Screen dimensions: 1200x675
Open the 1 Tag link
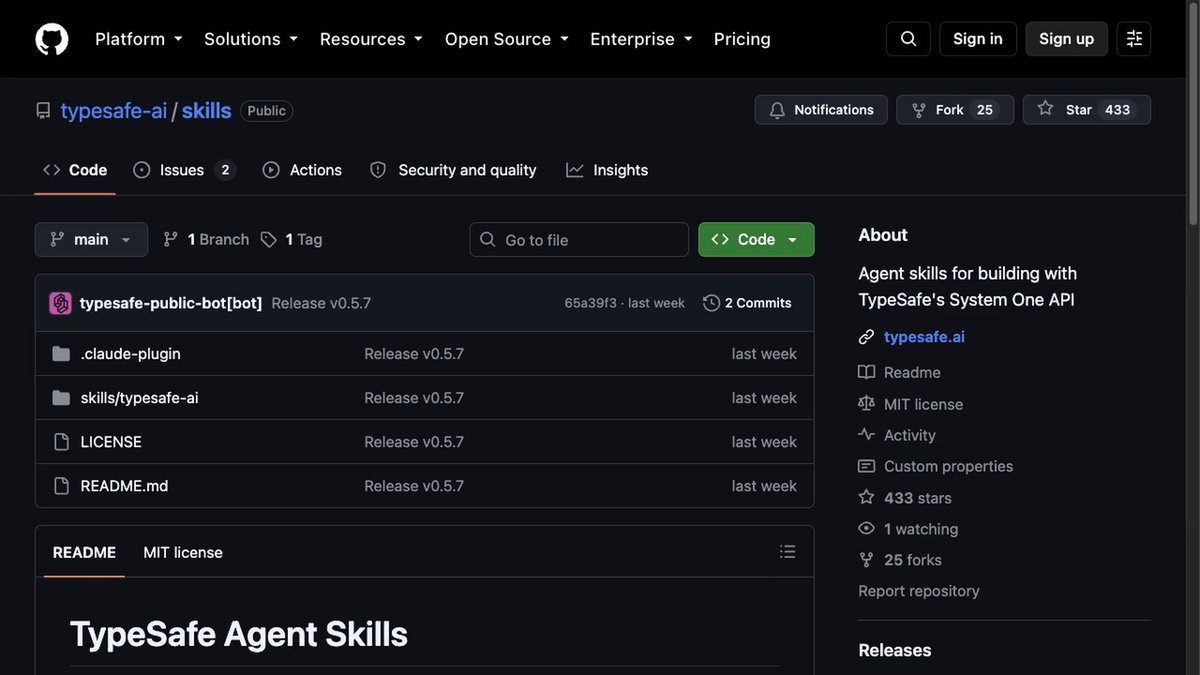click(292, 239)
